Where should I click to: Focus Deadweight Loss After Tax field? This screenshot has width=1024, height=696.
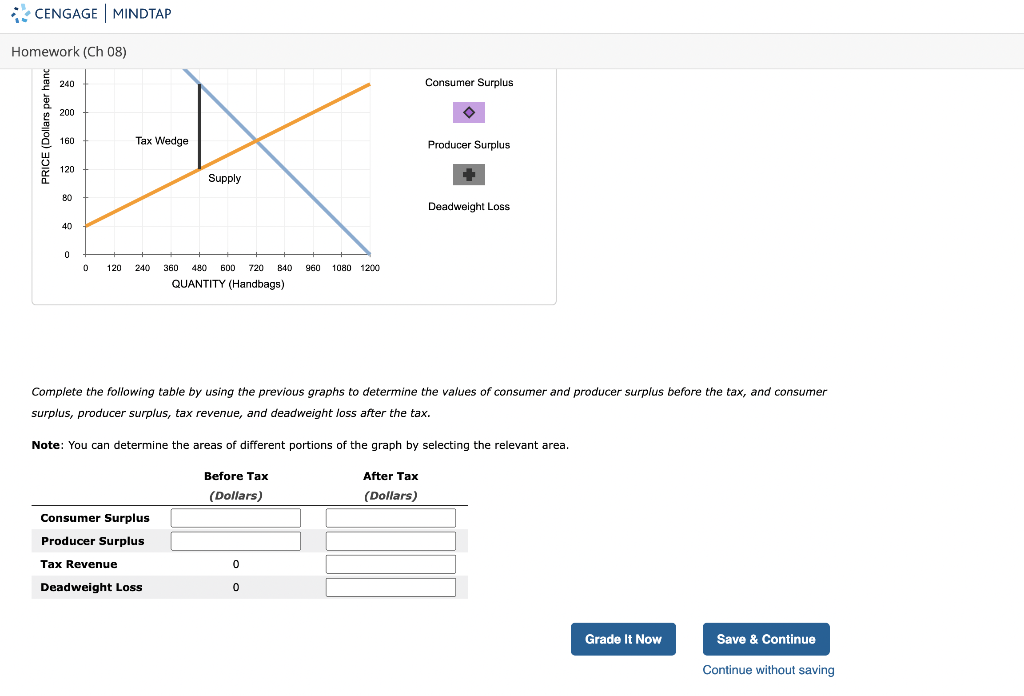pos(391,587)
